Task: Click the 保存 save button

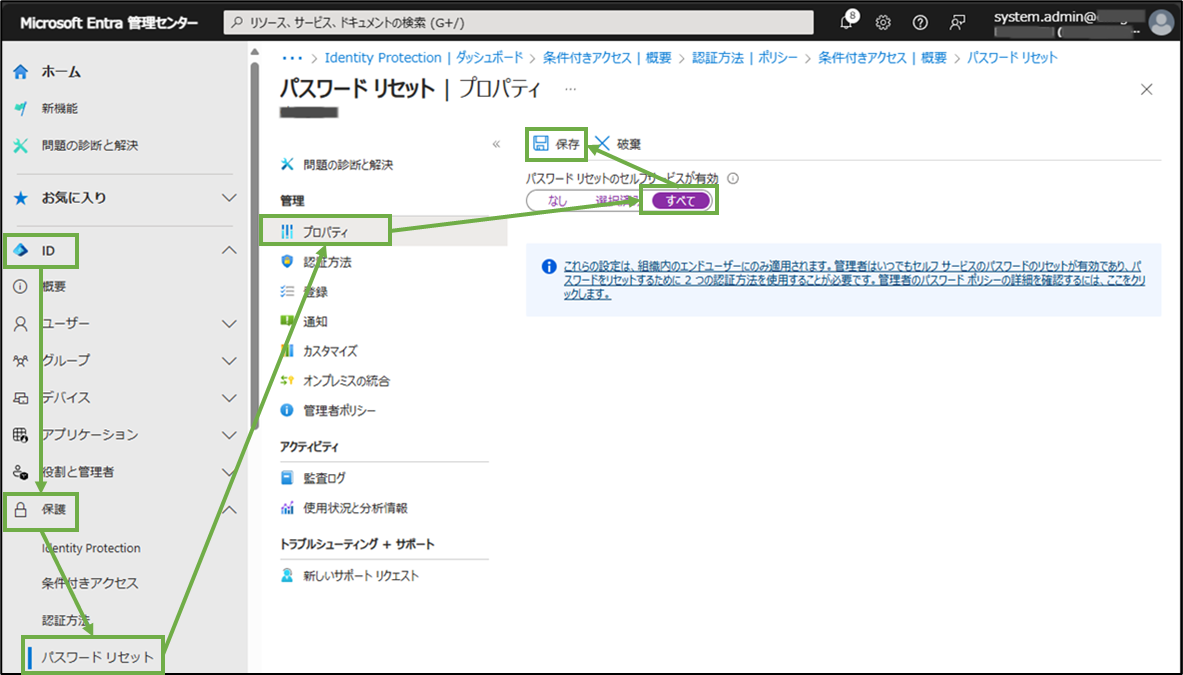Action: (556, 143)
